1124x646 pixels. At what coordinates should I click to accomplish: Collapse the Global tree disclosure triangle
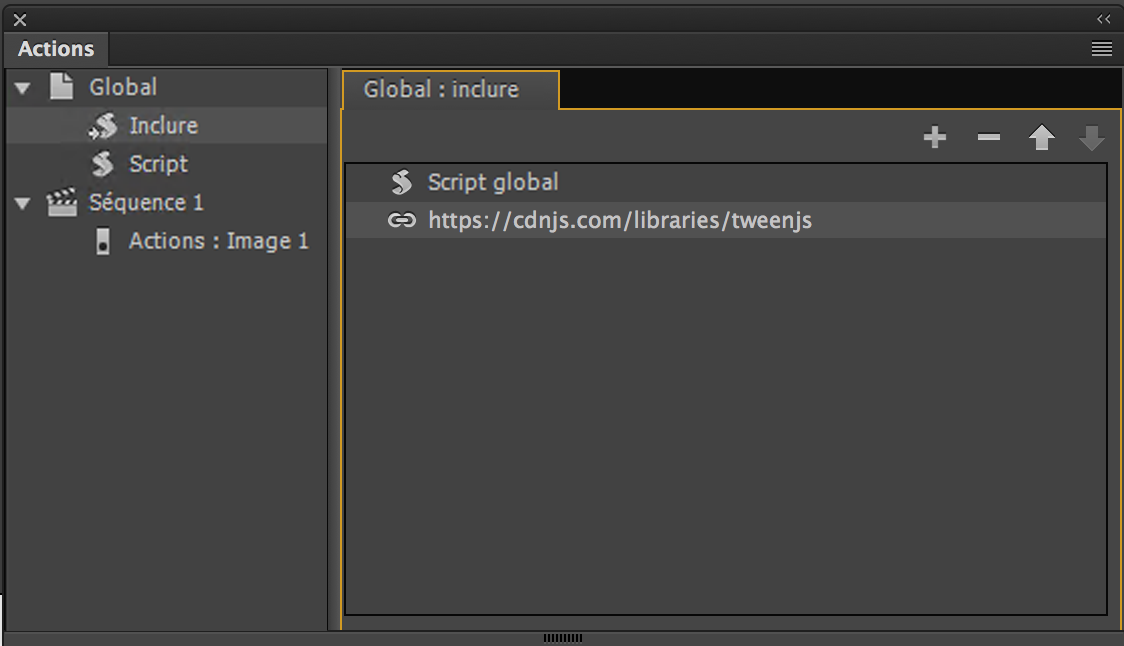[x=24, y=87]
